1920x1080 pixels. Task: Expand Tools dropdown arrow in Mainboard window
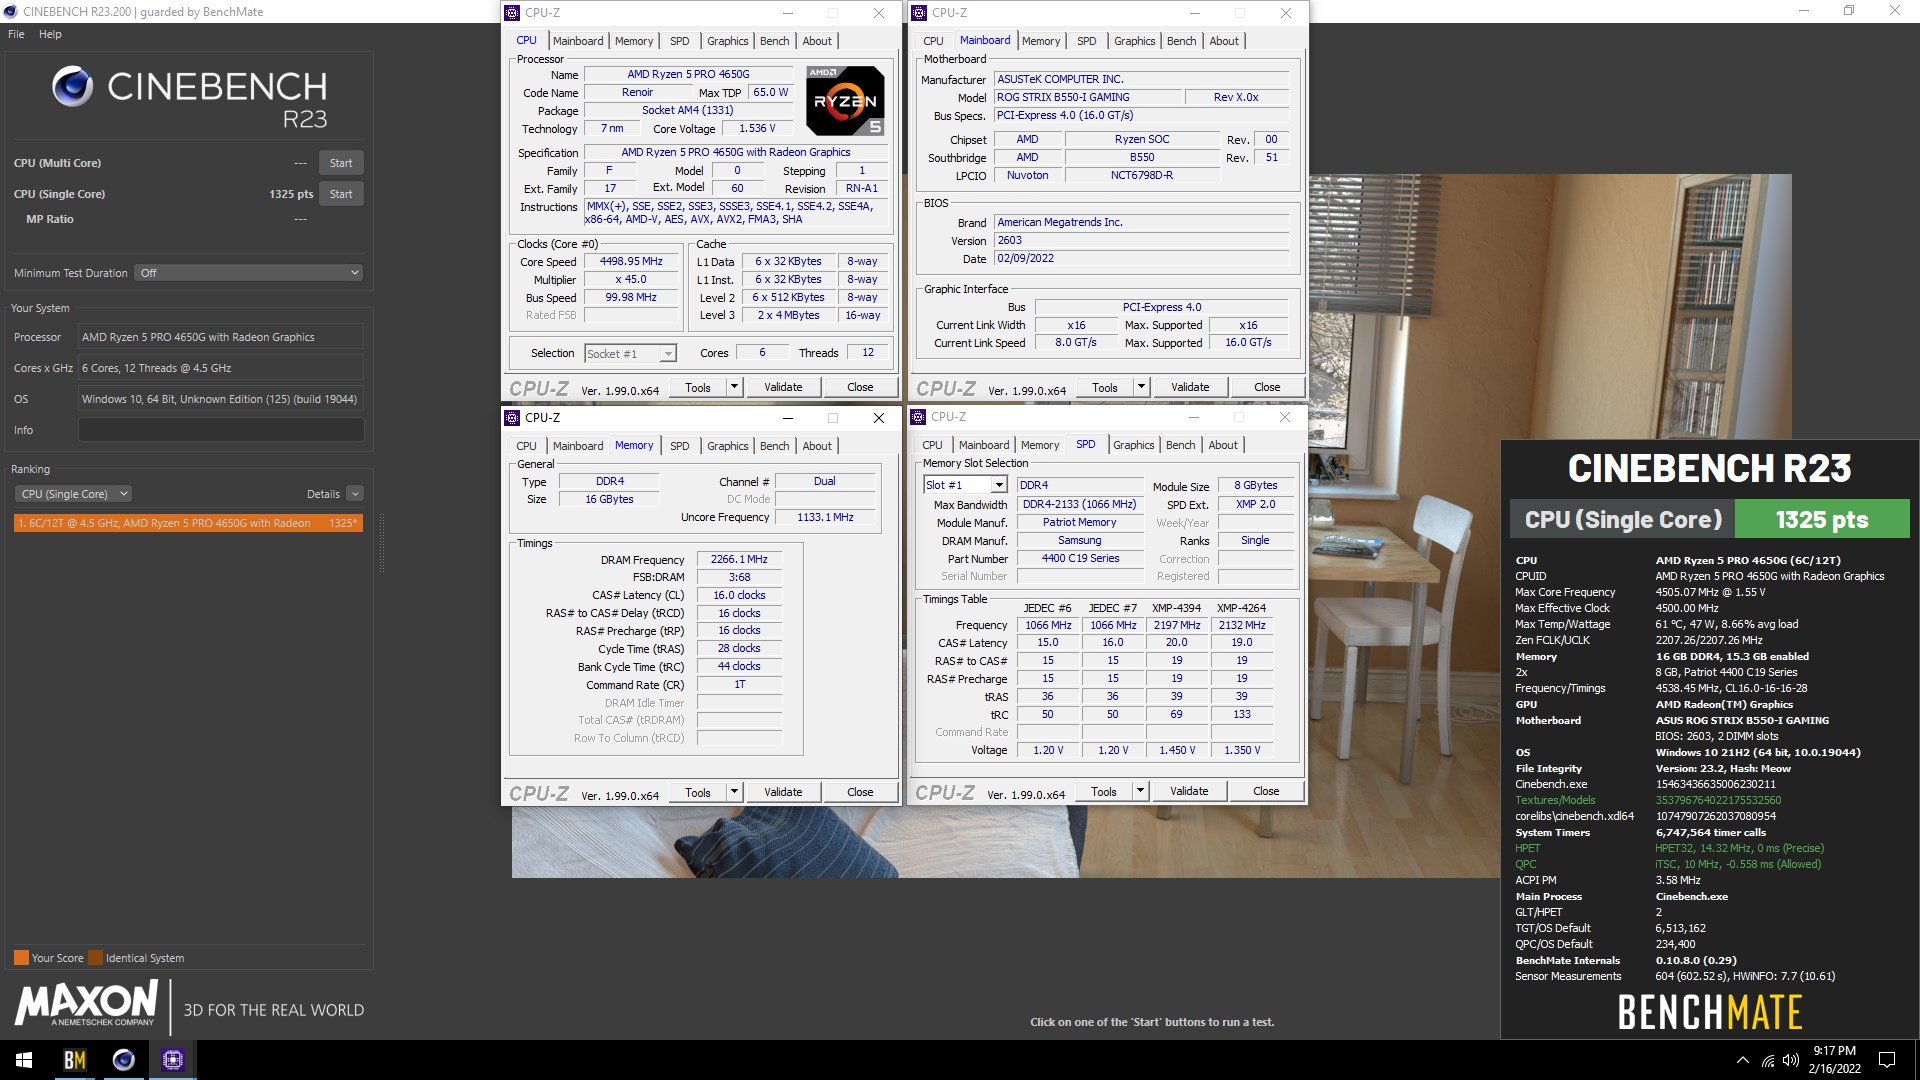coord(1141,387)
